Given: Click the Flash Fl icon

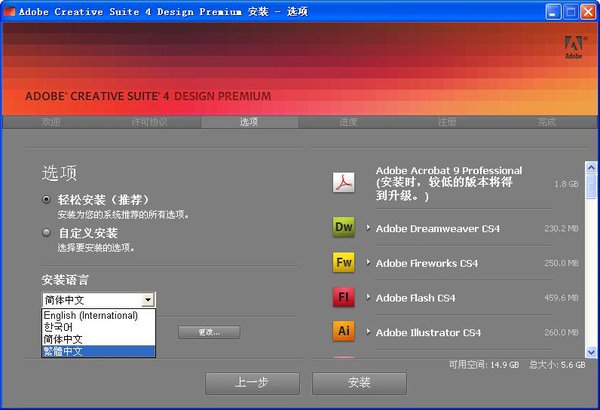Looking at the screenshot, I should pyautogui.click(x=343, y=297).
